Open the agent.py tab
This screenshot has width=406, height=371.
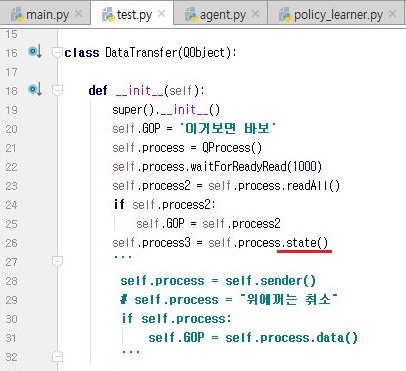221,14
